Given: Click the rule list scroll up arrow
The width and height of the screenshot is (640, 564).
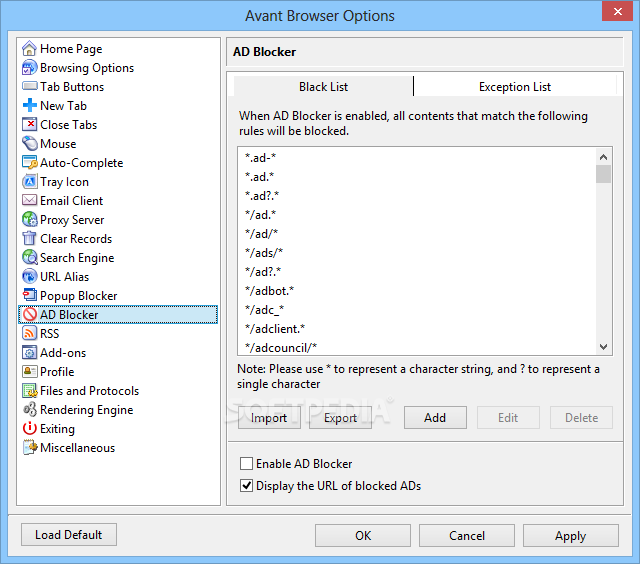Looking at the screenshot, I should tap(603, 157).
